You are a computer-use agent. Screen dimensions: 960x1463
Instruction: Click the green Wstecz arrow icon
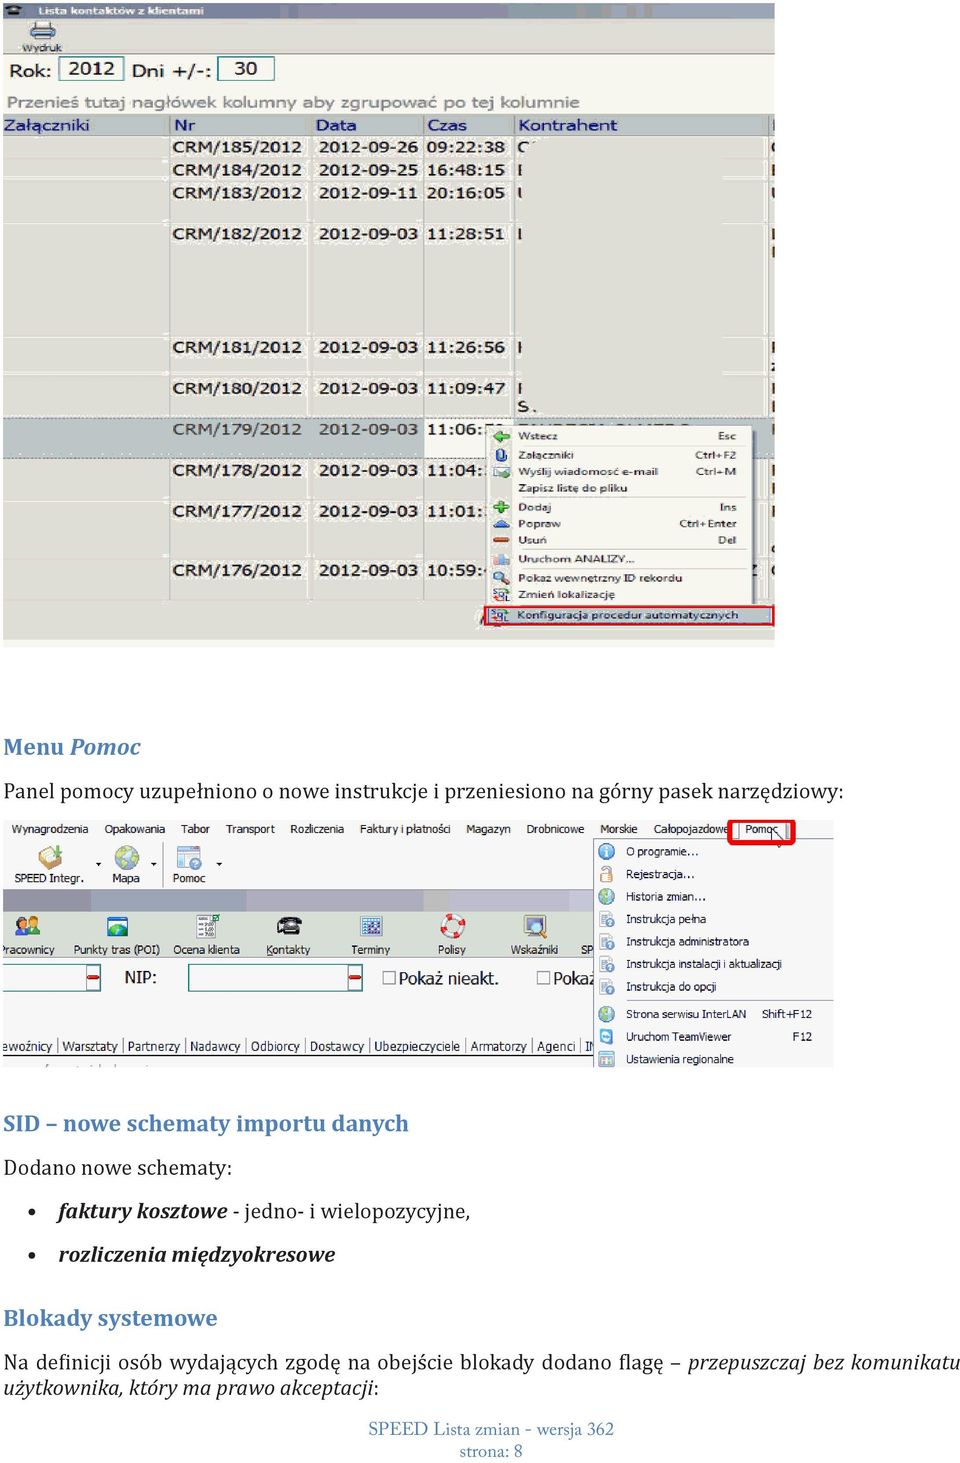[x=501, y=436]
